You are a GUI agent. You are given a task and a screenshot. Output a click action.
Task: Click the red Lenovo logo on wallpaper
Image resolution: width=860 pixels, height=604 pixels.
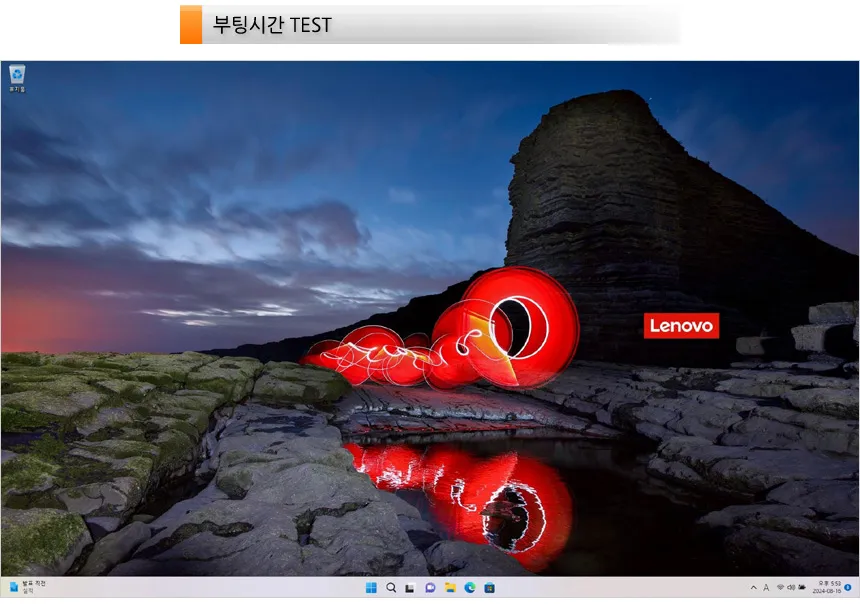(x=681, y=326)
